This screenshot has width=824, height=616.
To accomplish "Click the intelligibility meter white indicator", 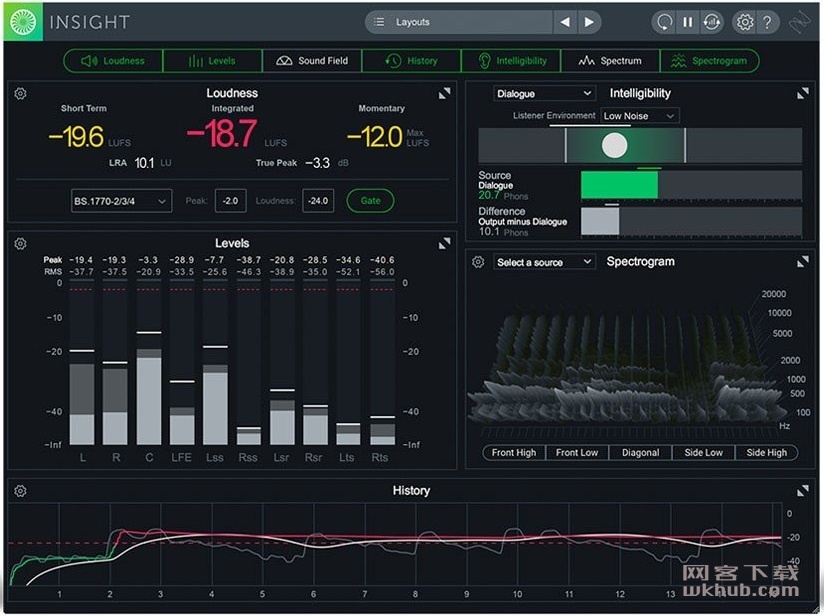I will [614, 146].
